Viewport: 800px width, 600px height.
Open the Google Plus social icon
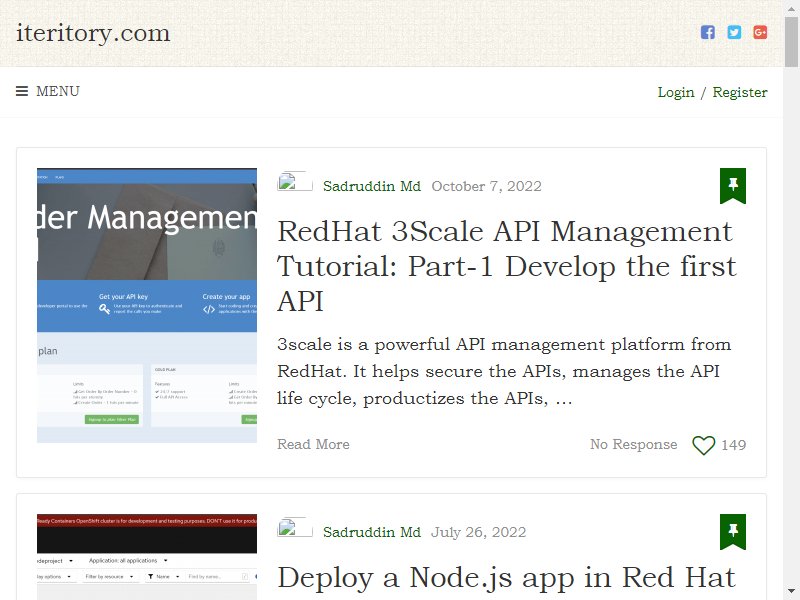point(760,32)
